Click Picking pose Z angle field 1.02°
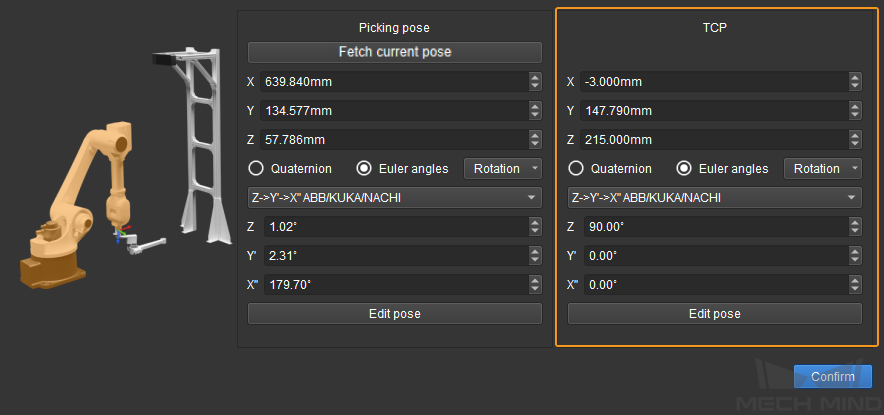 point(390,227)
